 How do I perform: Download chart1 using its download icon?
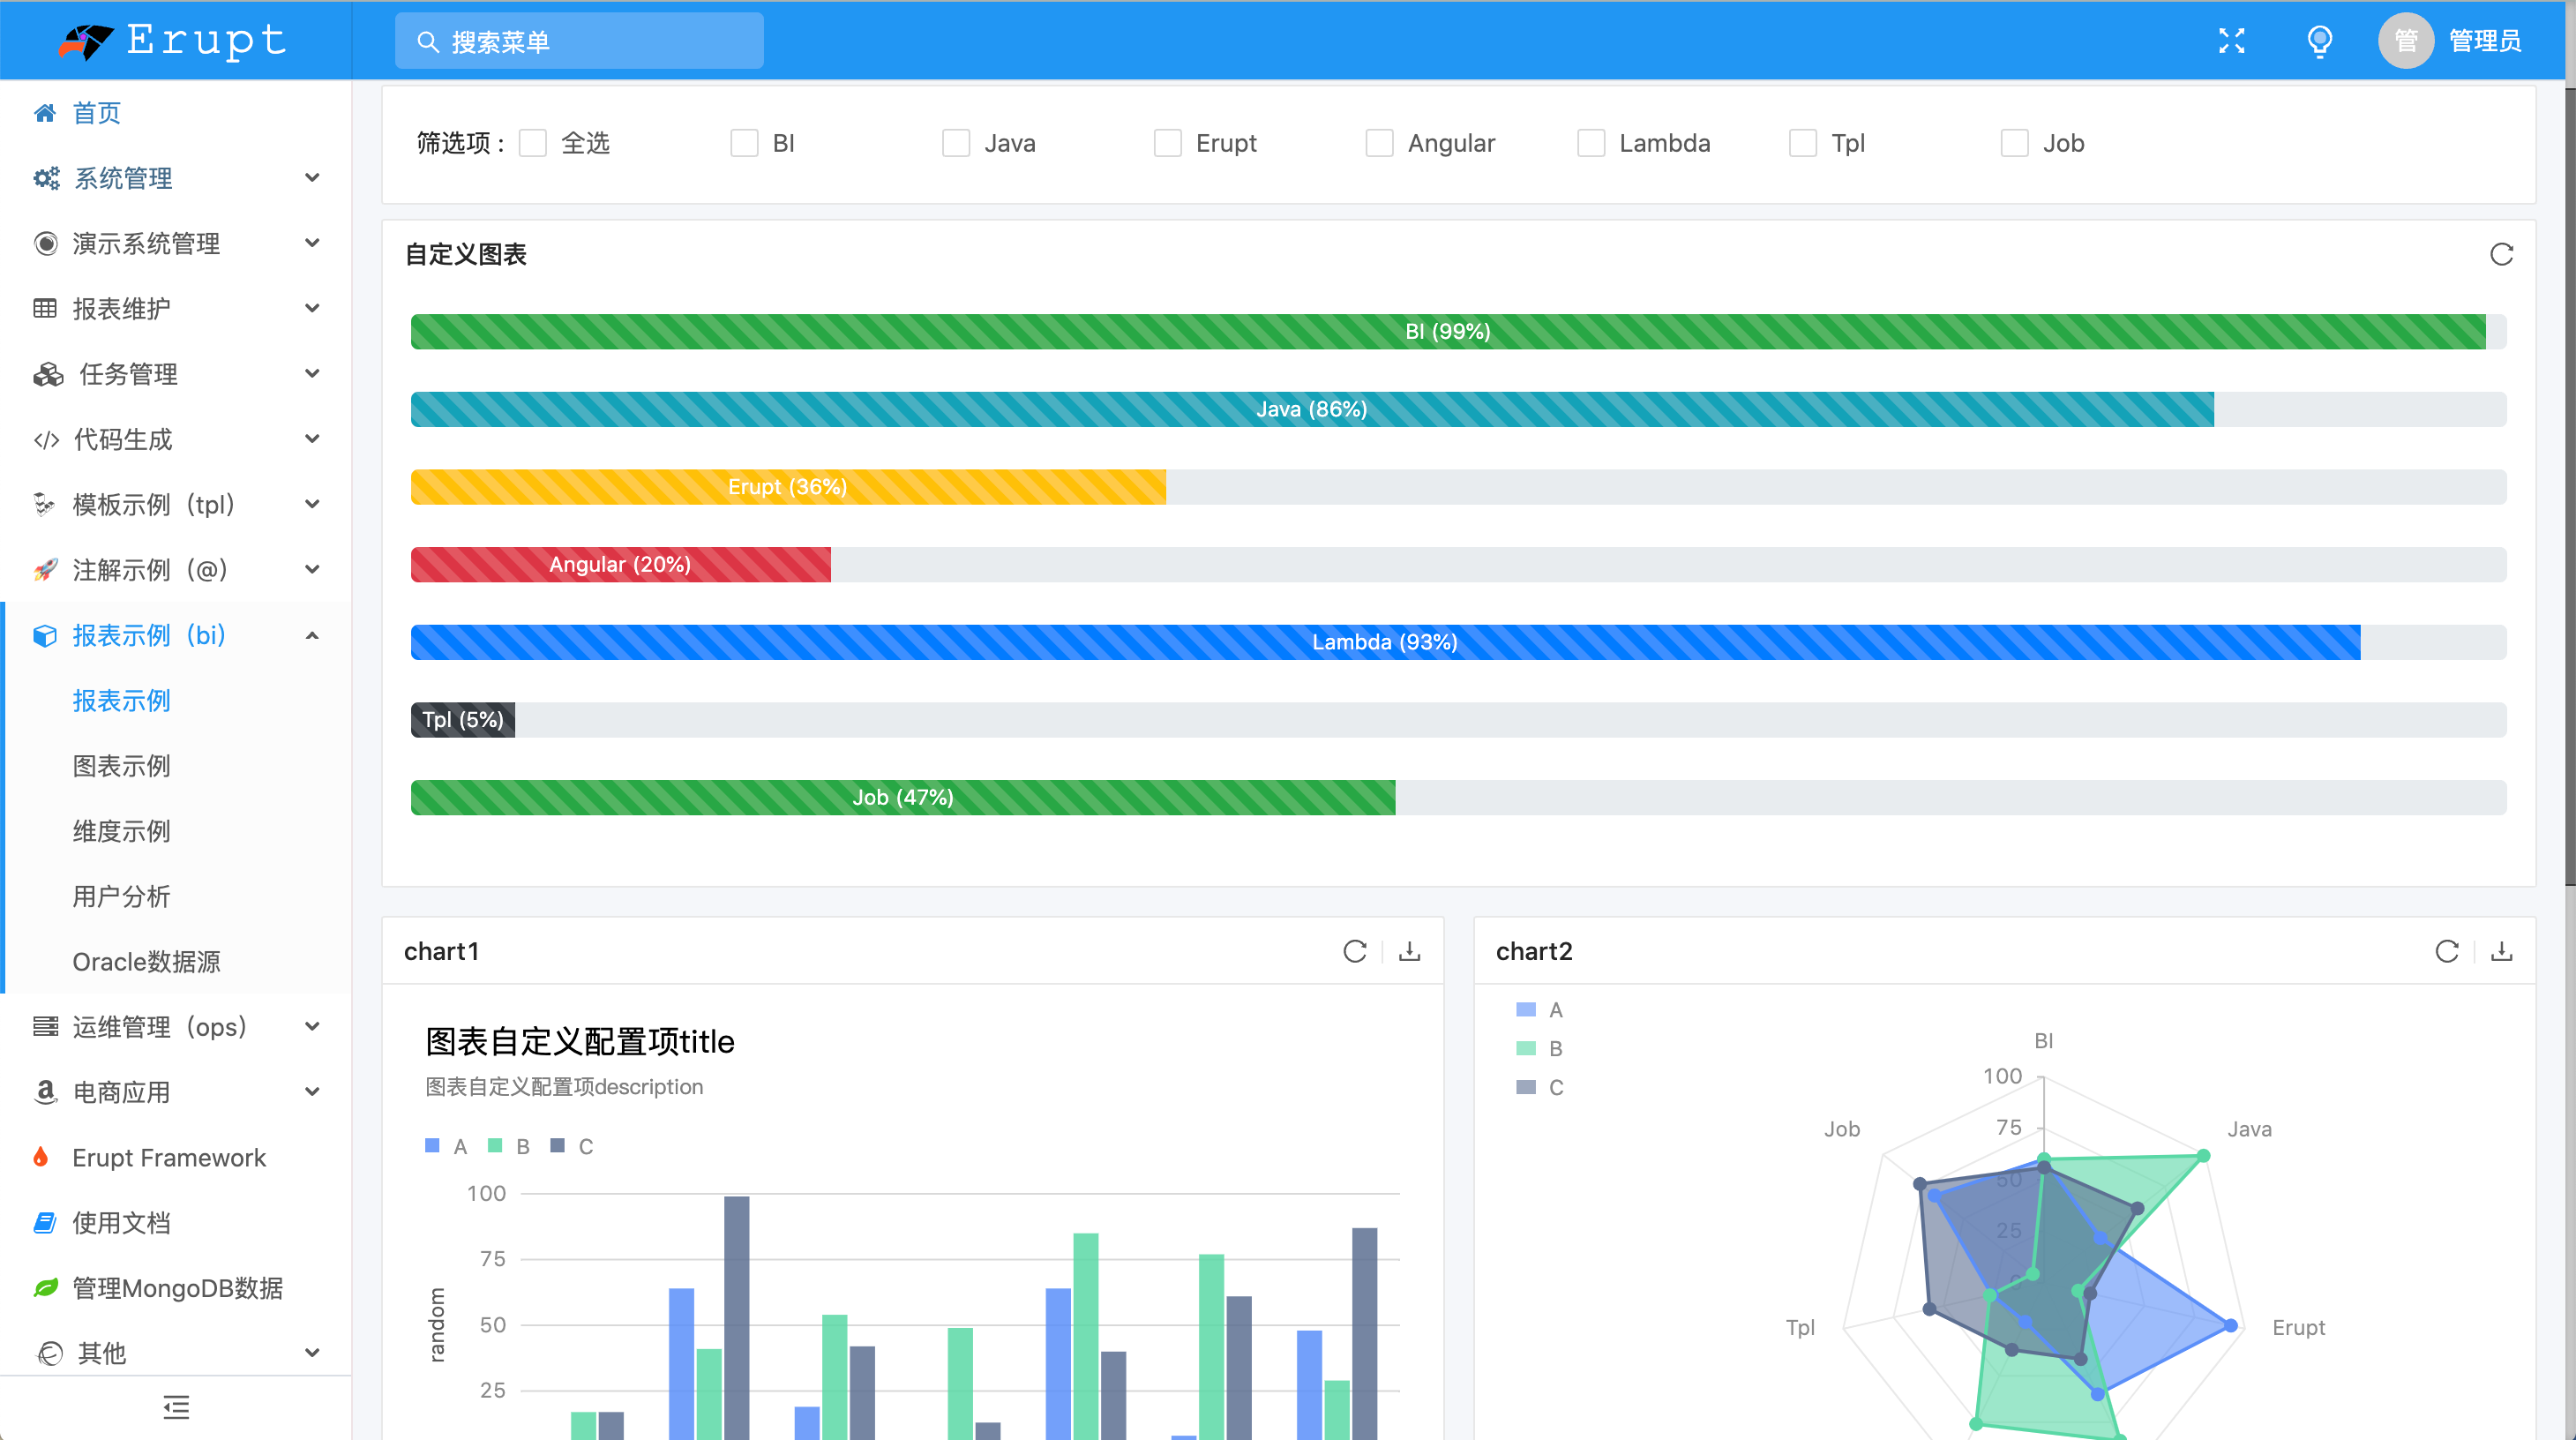pos(1409,951)
